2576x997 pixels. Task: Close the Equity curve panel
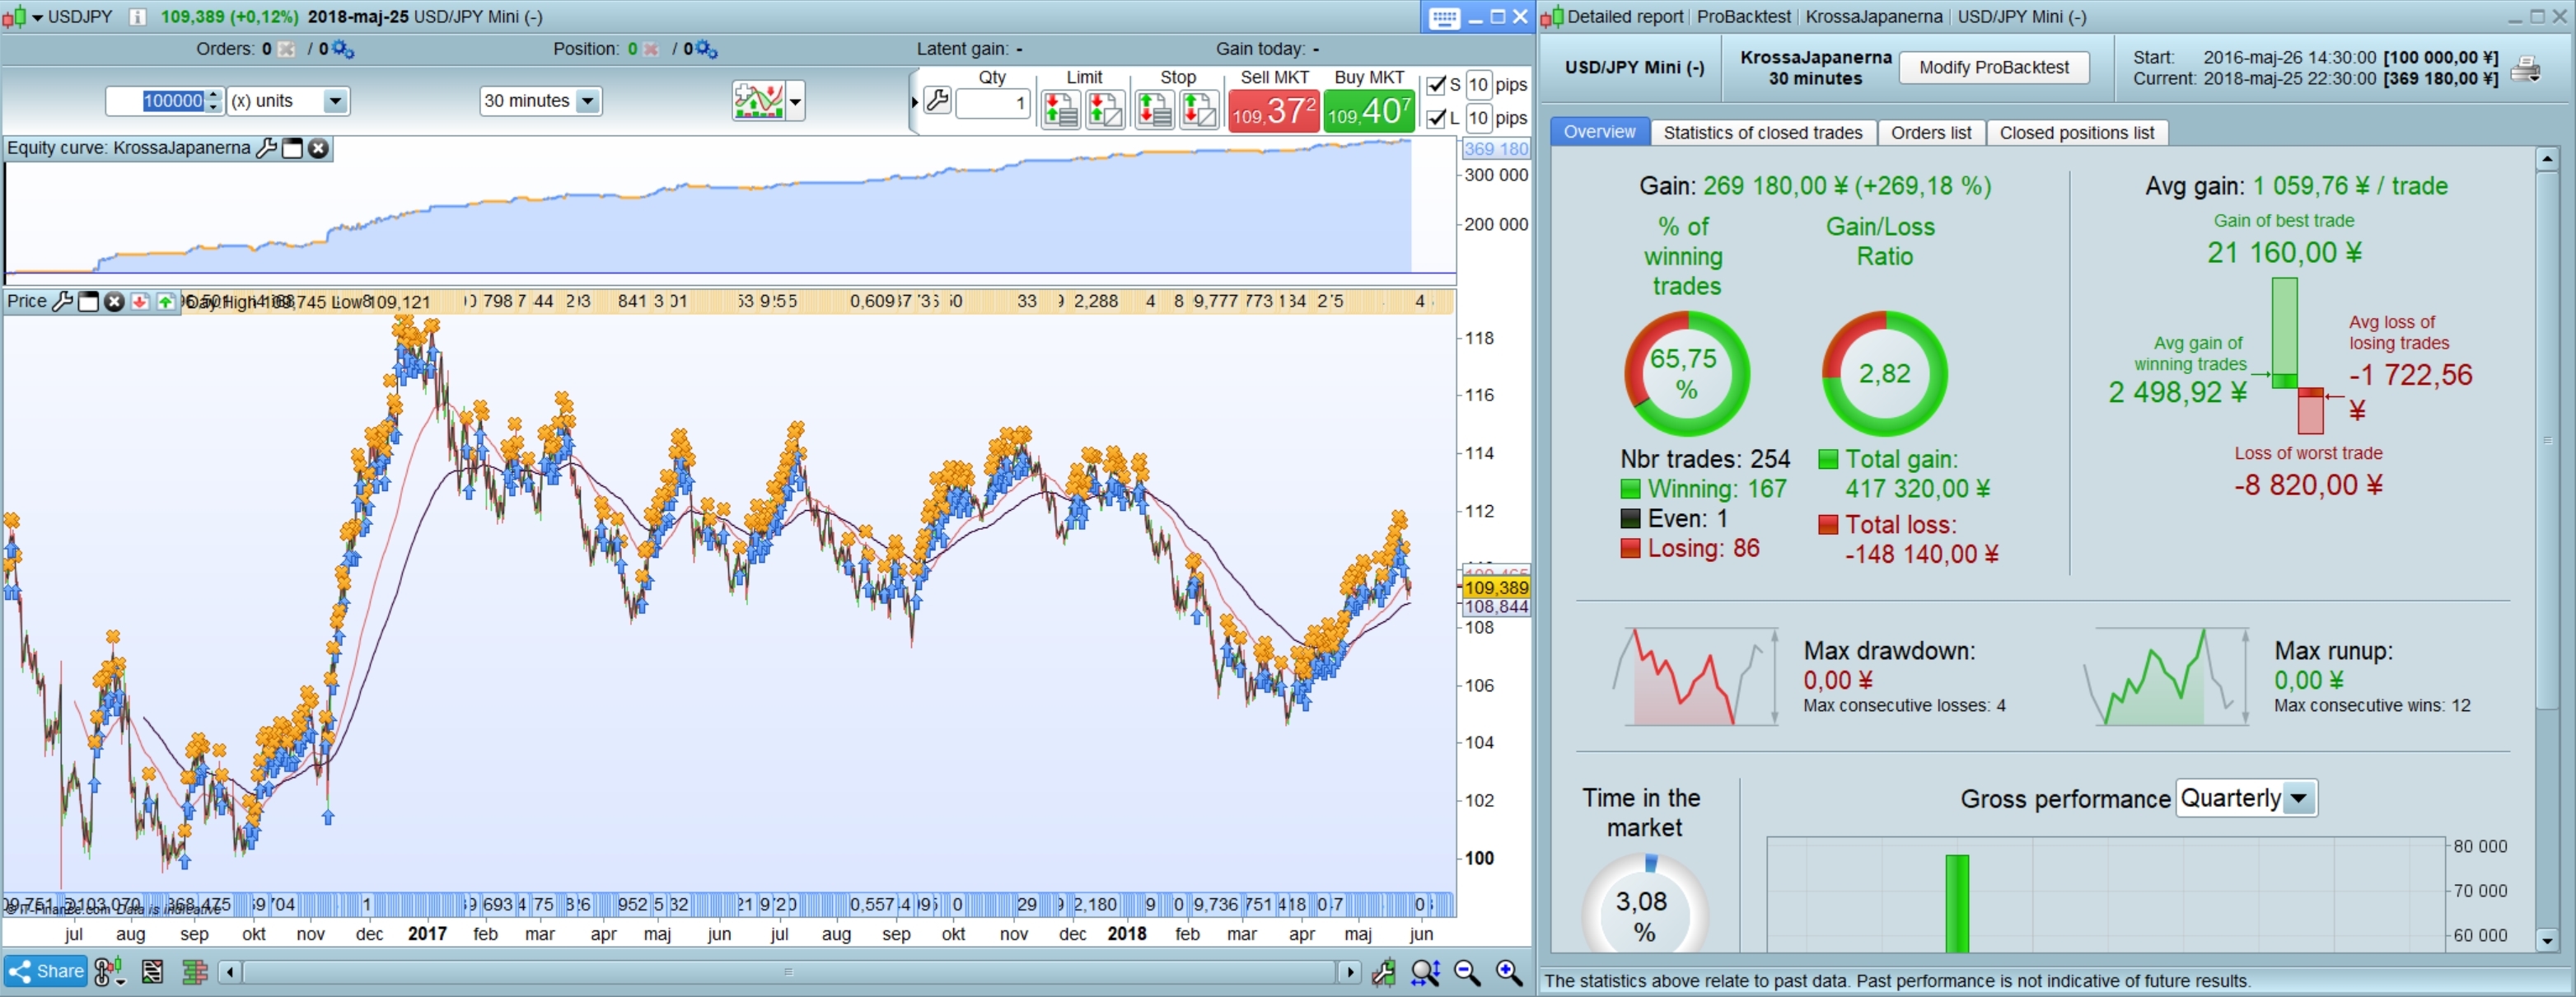click(318, 148)
